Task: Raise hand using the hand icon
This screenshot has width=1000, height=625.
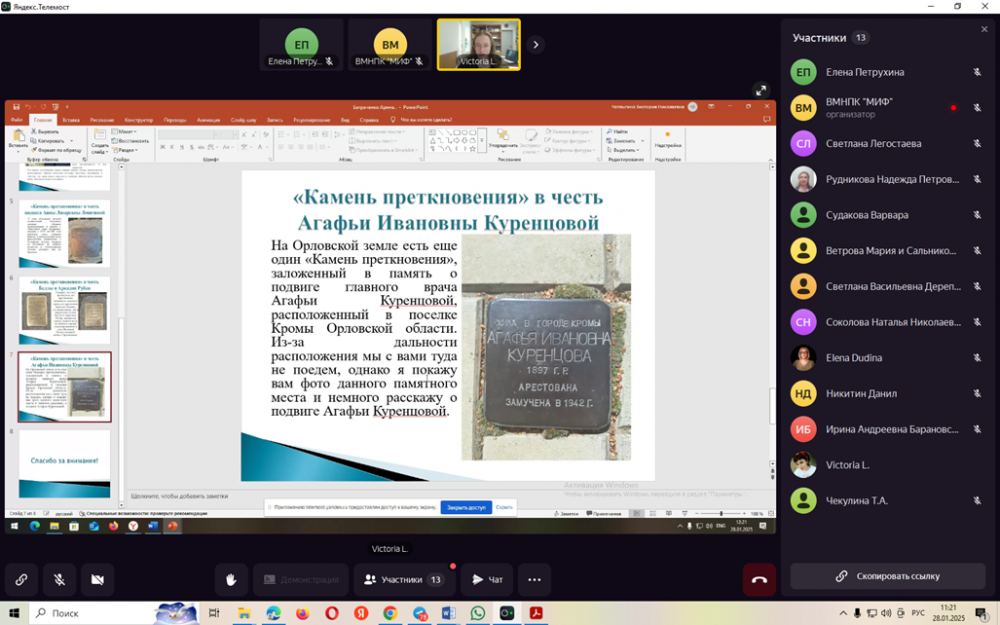Action: (x=231, y=580)
